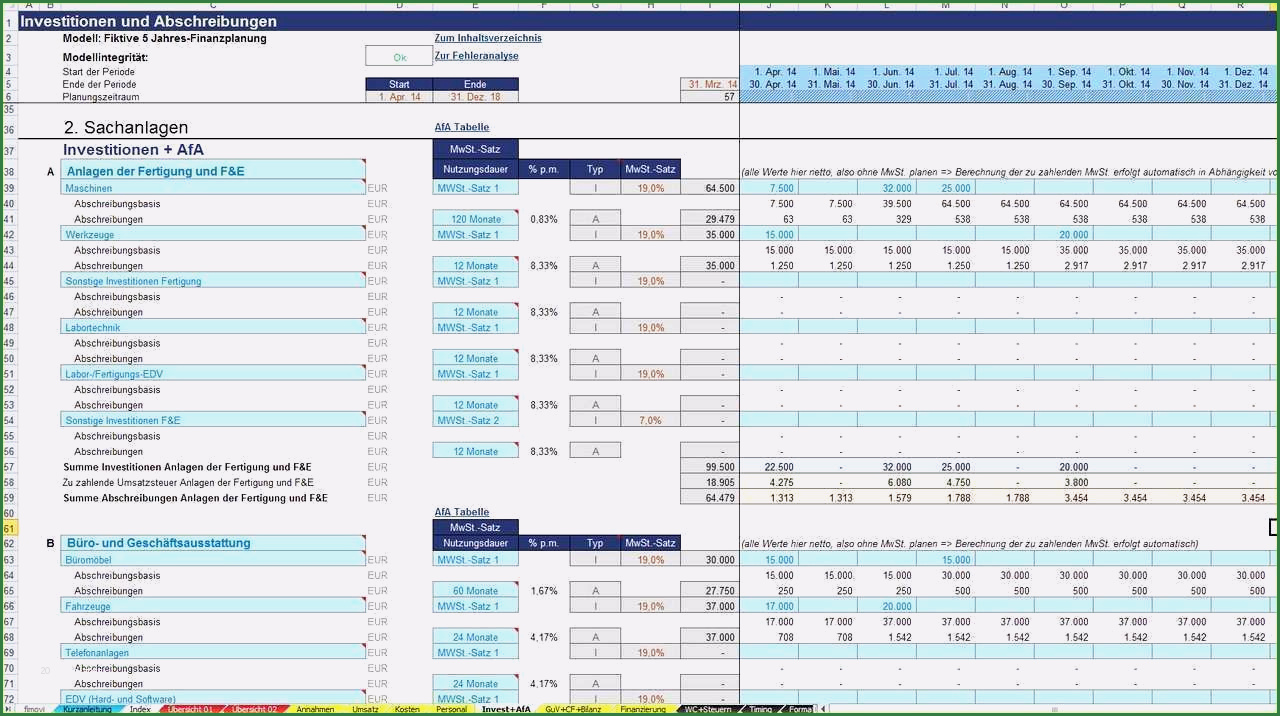1280x716 pixels.
Task: Switch to the Umsatz sheet tab
Action: point(365,709)
